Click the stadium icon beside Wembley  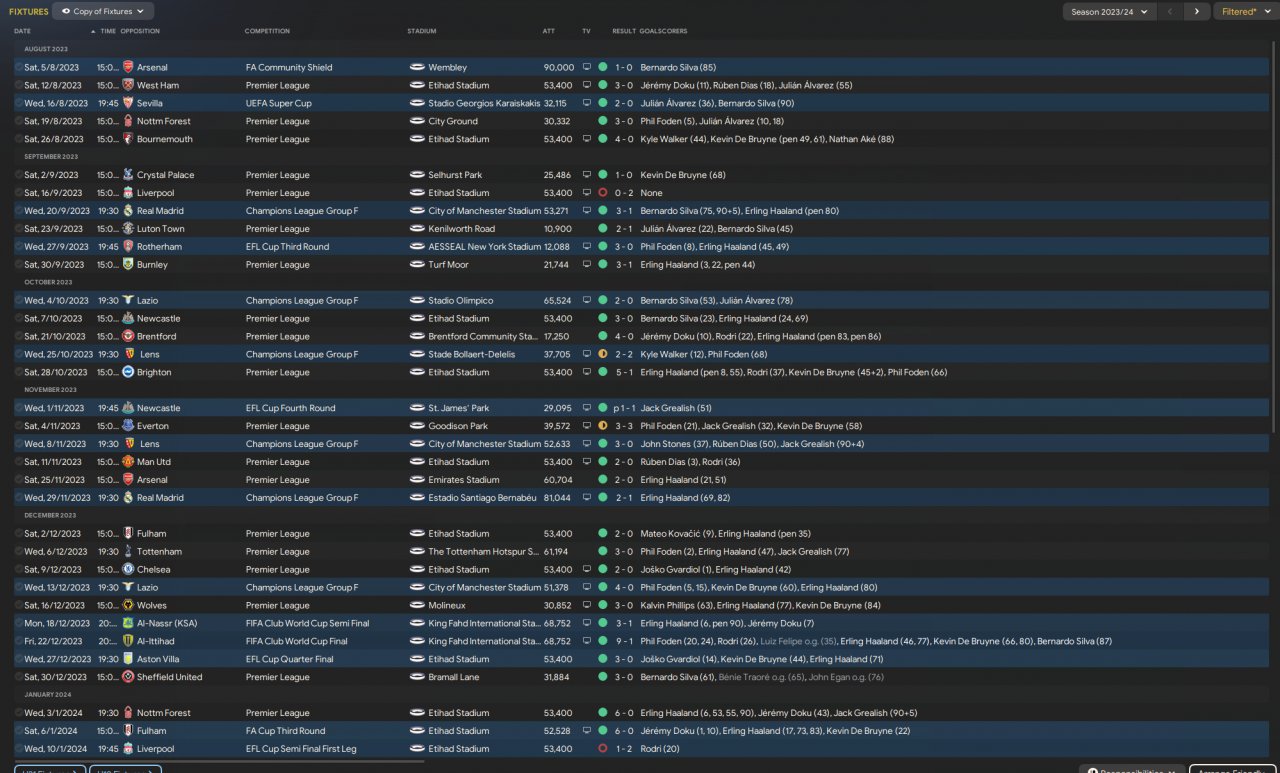[417, 67]
